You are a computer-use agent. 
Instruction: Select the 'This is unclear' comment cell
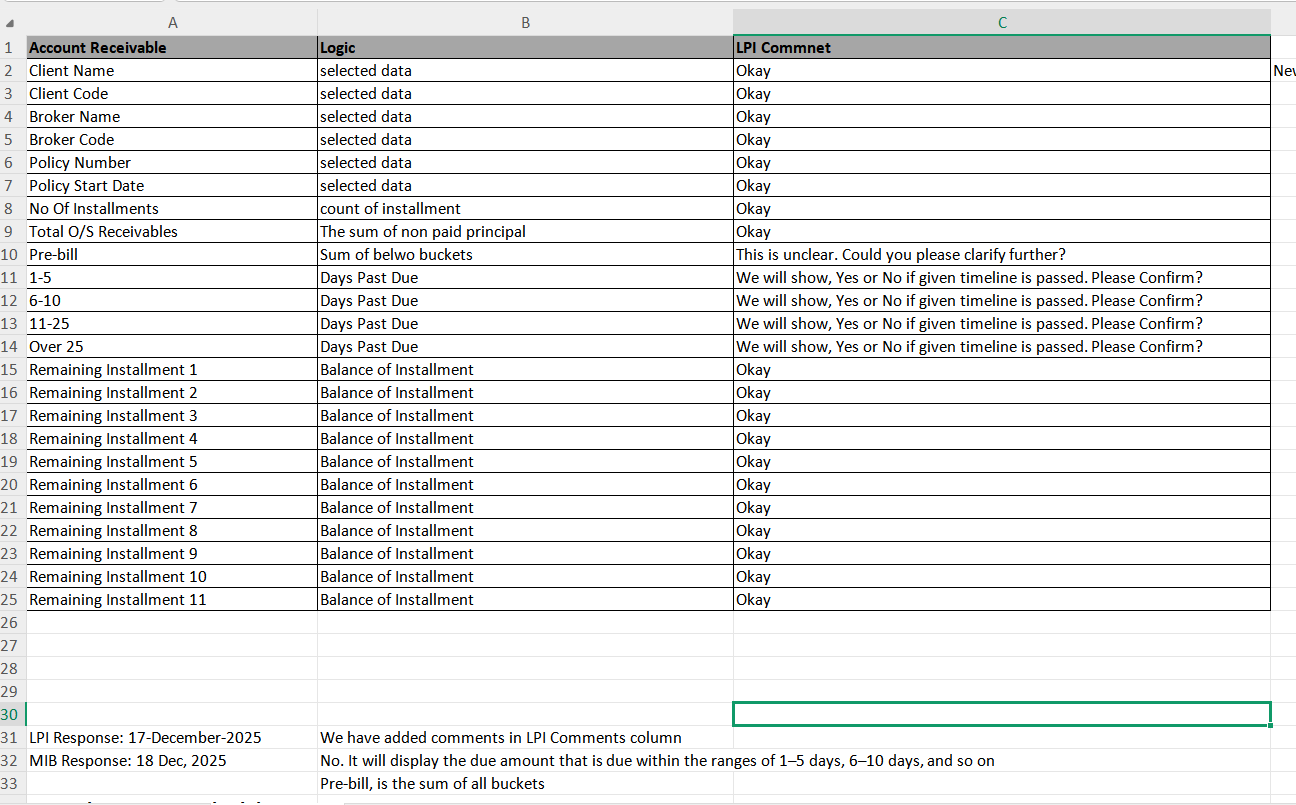tap(900, 255)
